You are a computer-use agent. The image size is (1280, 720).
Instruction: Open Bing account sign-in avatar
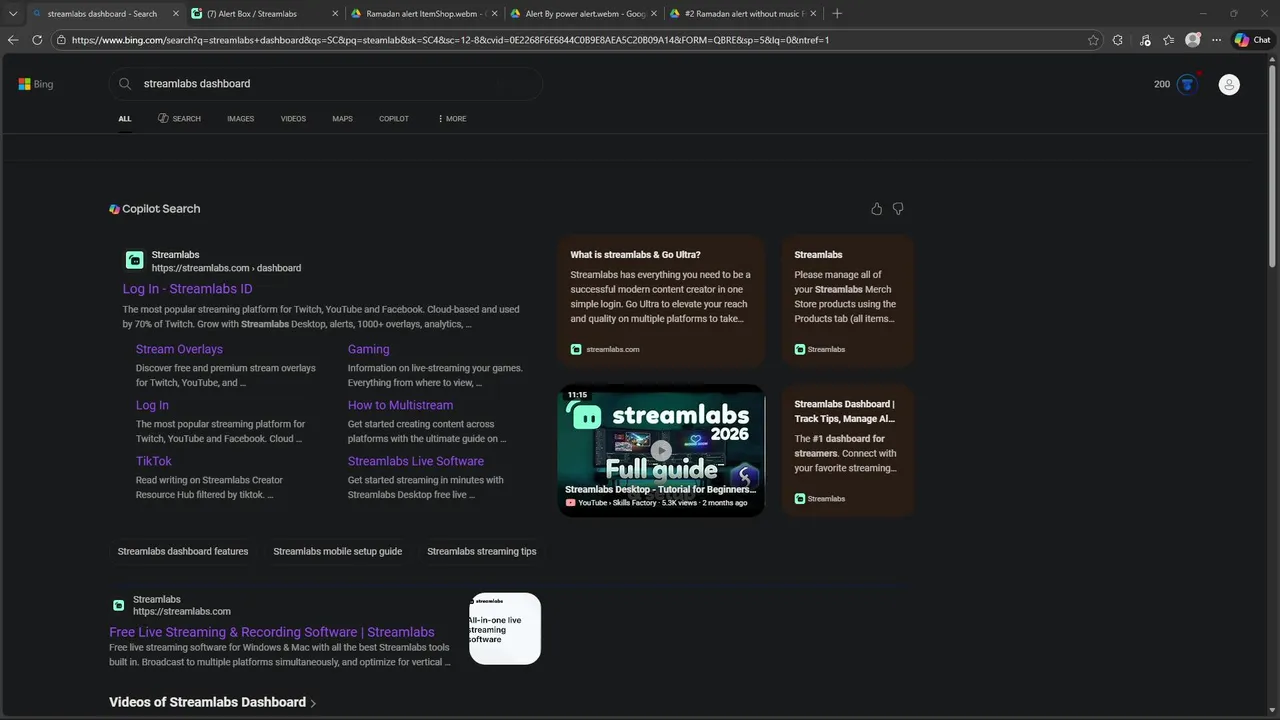[x=1229, y=85]
